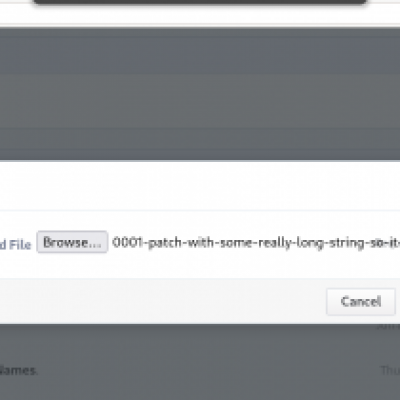Image resolution: width=400 pixels, height=400 pixels.
Task: Click the gray dialog footer beside Cancel
Action: 163,301
